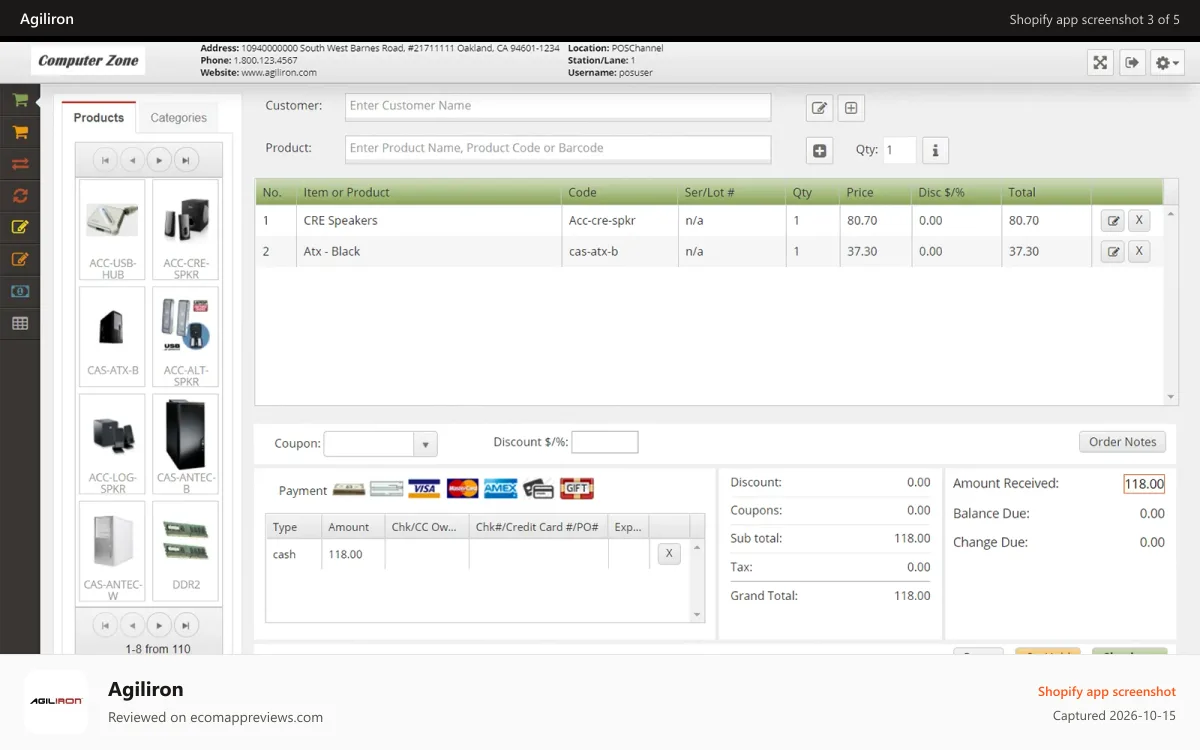The image size is (1200, 750).
Task: Click the orange refresh sync sidebar icon
Action: point(20,196)
